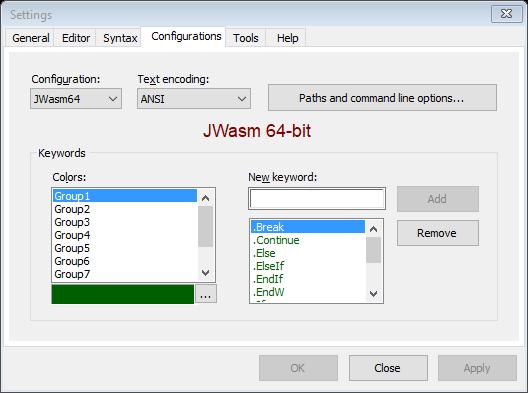This screenshot has width=528, height=393.
Task: Choose Group6 from the Colors list
Action: [x=125, y=261]
